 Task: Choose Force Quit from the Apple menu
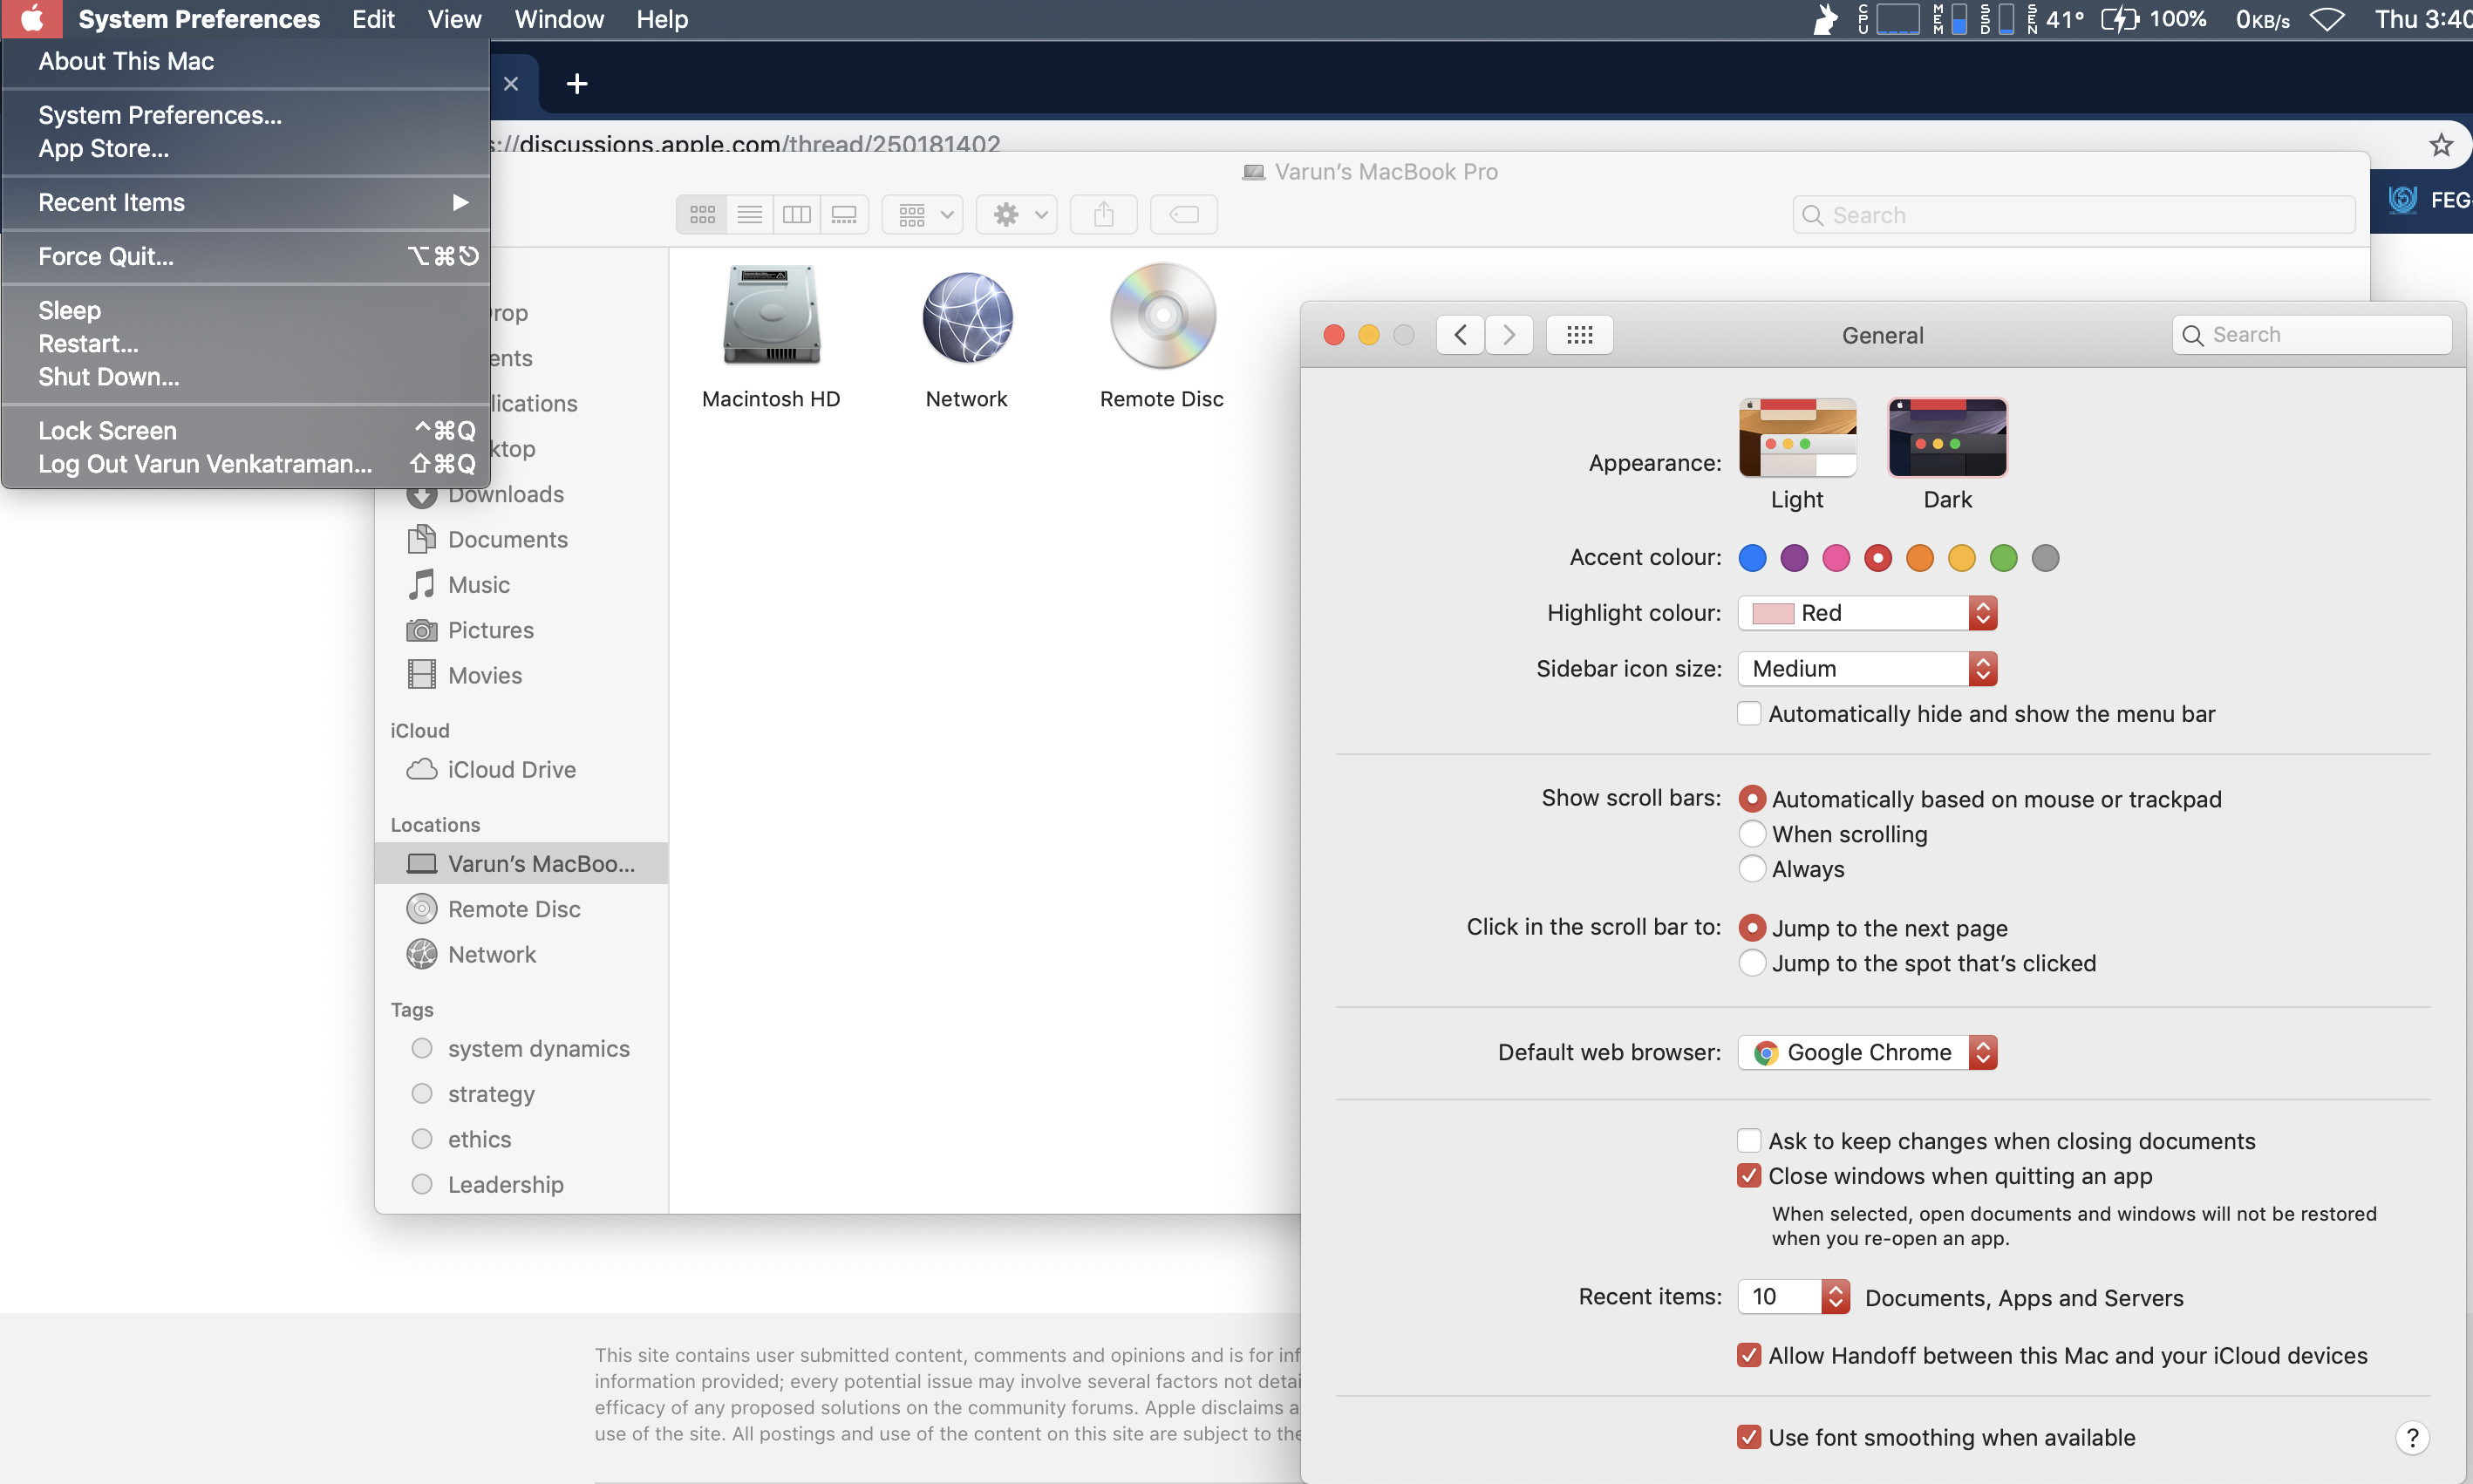106,257
